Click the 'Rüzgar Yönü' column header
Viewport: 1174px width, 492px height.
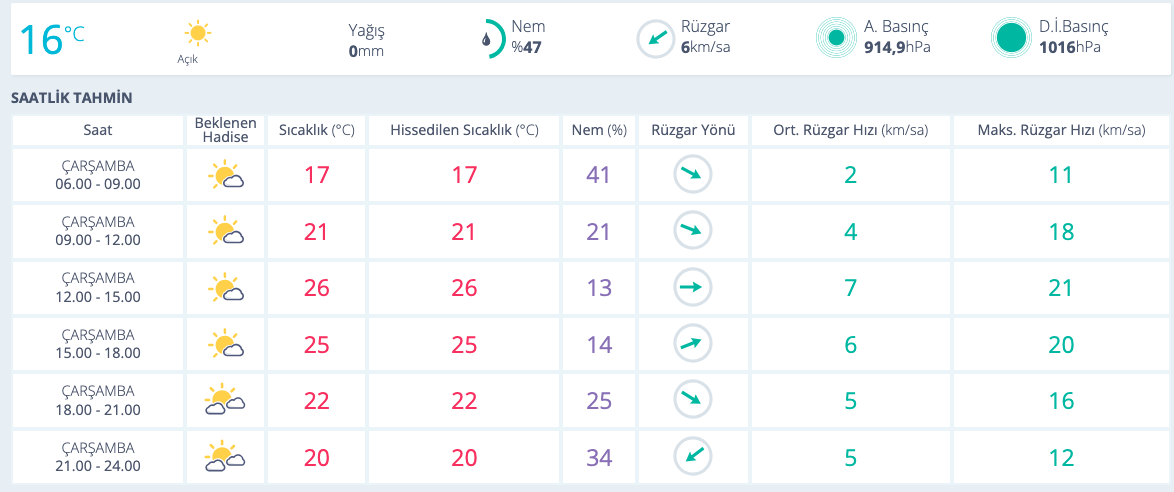[693, 131]
